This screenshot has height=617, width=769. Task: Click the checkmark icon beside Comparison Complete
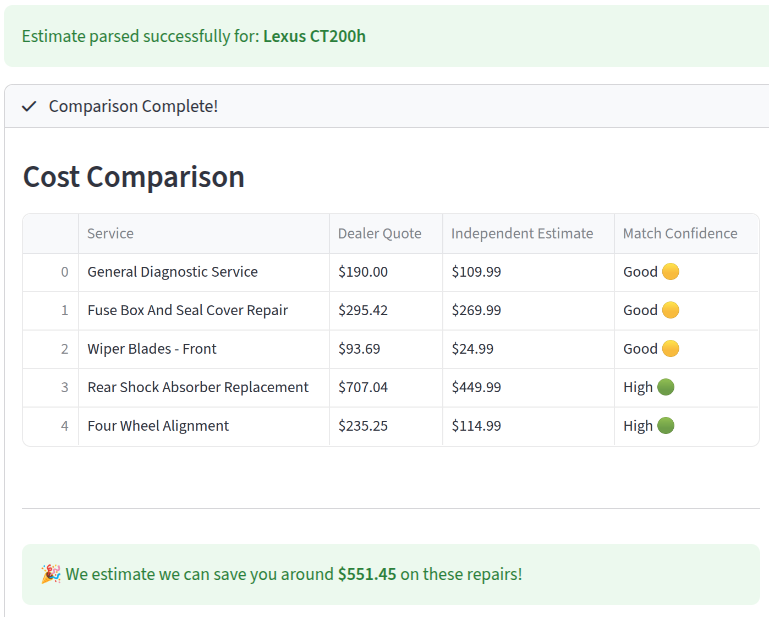click(x=29, y=106)
